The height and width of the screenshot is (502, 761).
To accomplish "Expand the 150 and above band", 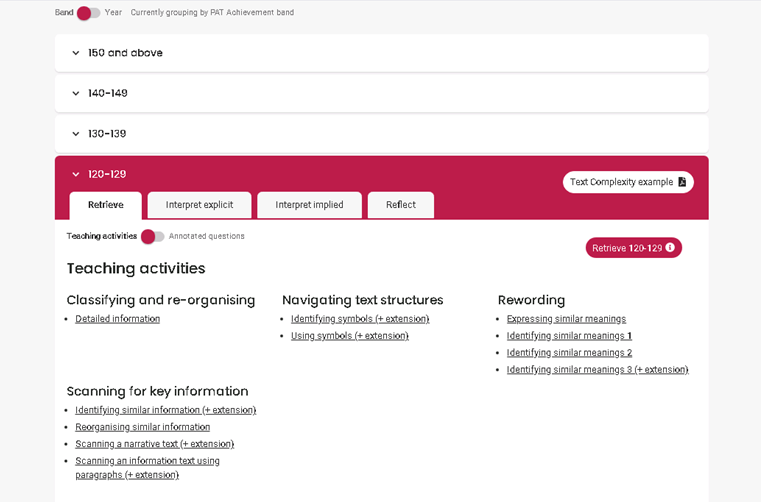I will (x=381, y=53).
